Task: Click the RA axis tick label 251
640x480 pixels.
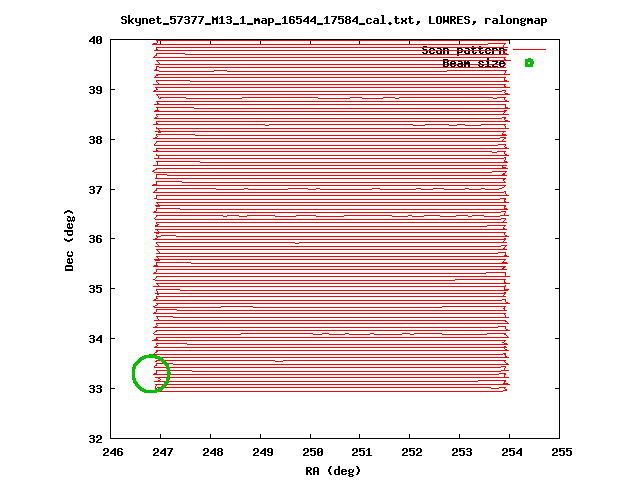Action: [x=362, y=452]
